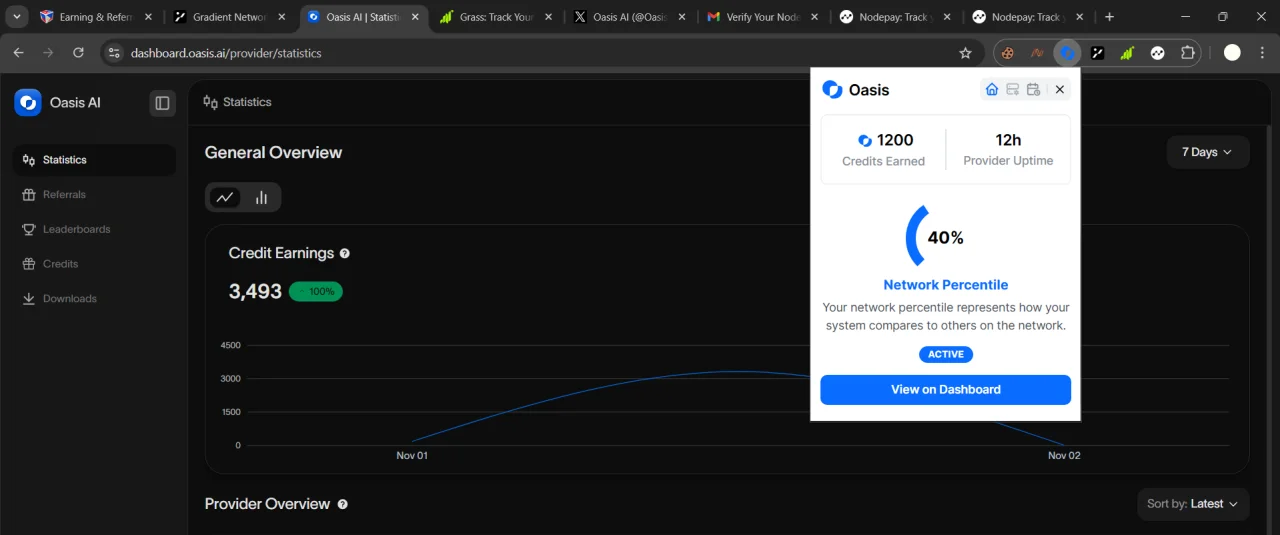Click View on Dashboard button
Viewport: 1280px width, 535px height.
click(945, 390)
